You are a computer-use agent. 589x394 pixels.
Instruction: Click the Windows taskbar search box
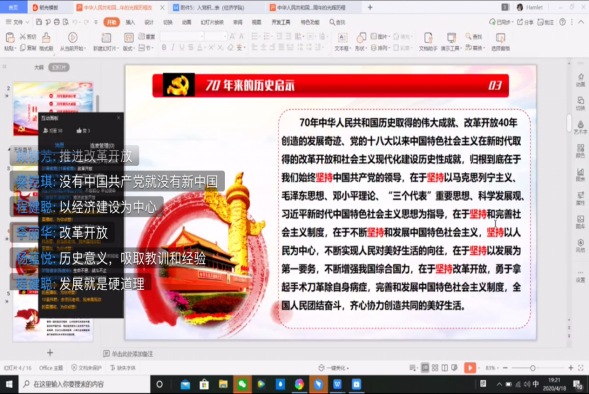pos(84,384)
